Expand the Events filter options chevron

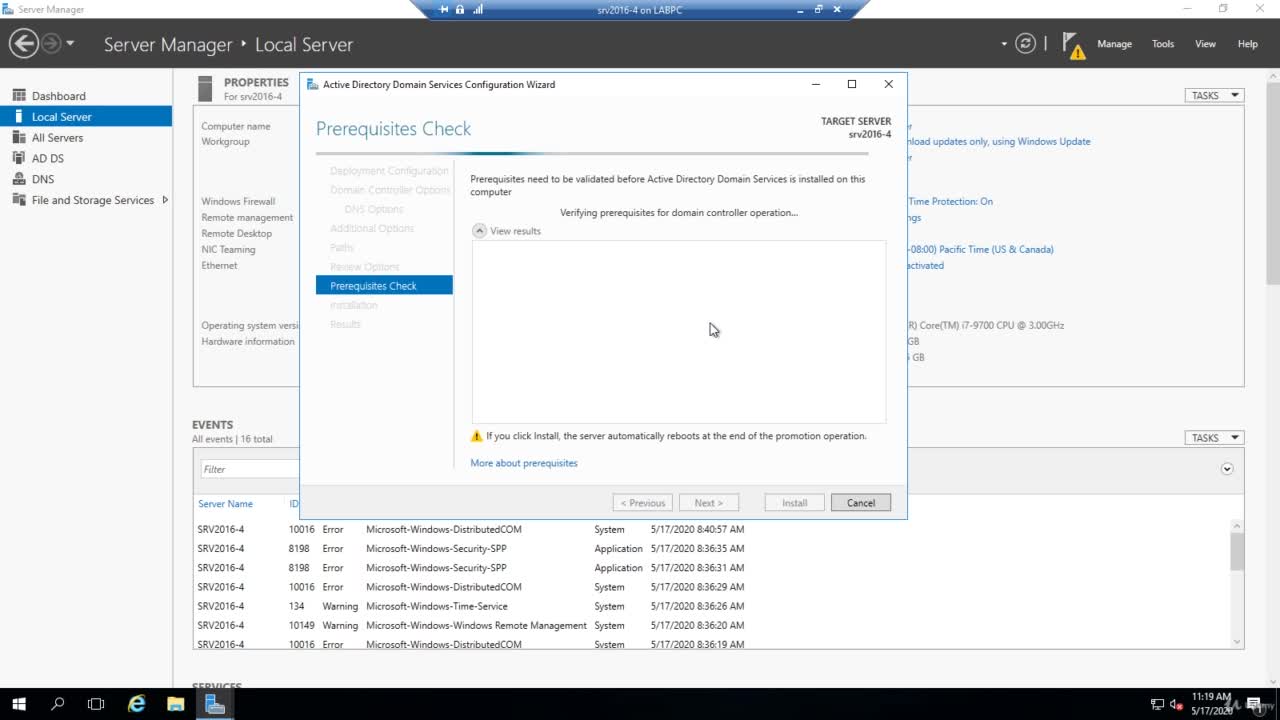tap(1227, 469)
